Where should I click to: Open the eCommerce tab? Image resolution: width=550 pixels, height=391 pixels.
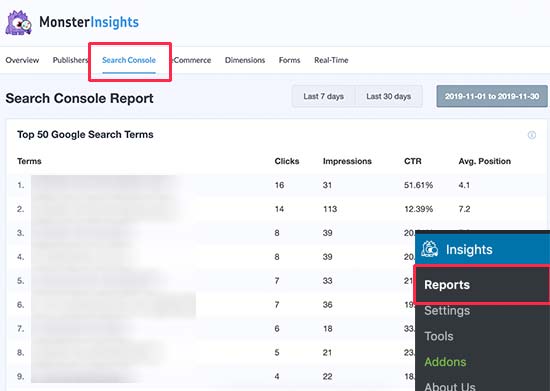pos(192,60)
